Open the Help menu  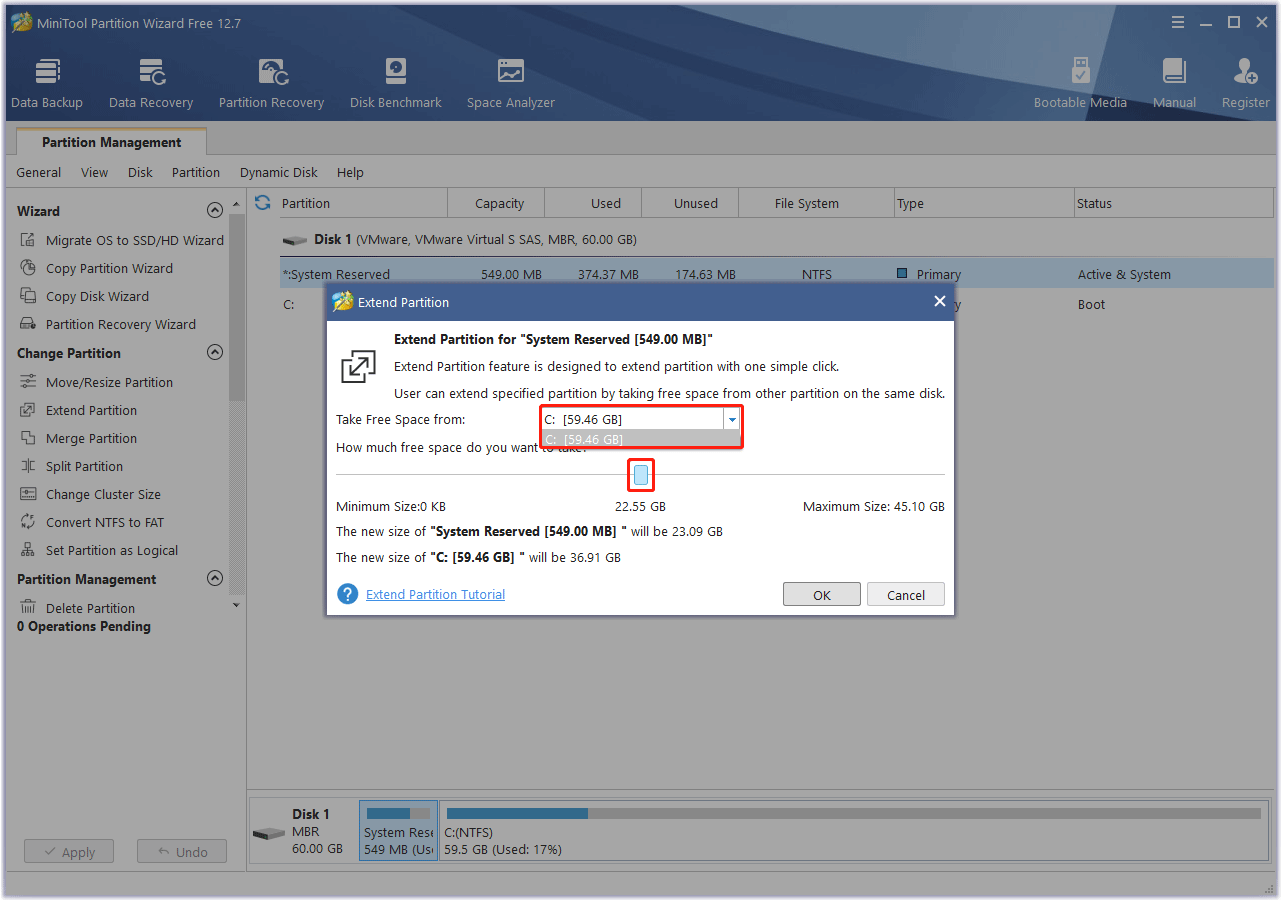tap(350, 172)
